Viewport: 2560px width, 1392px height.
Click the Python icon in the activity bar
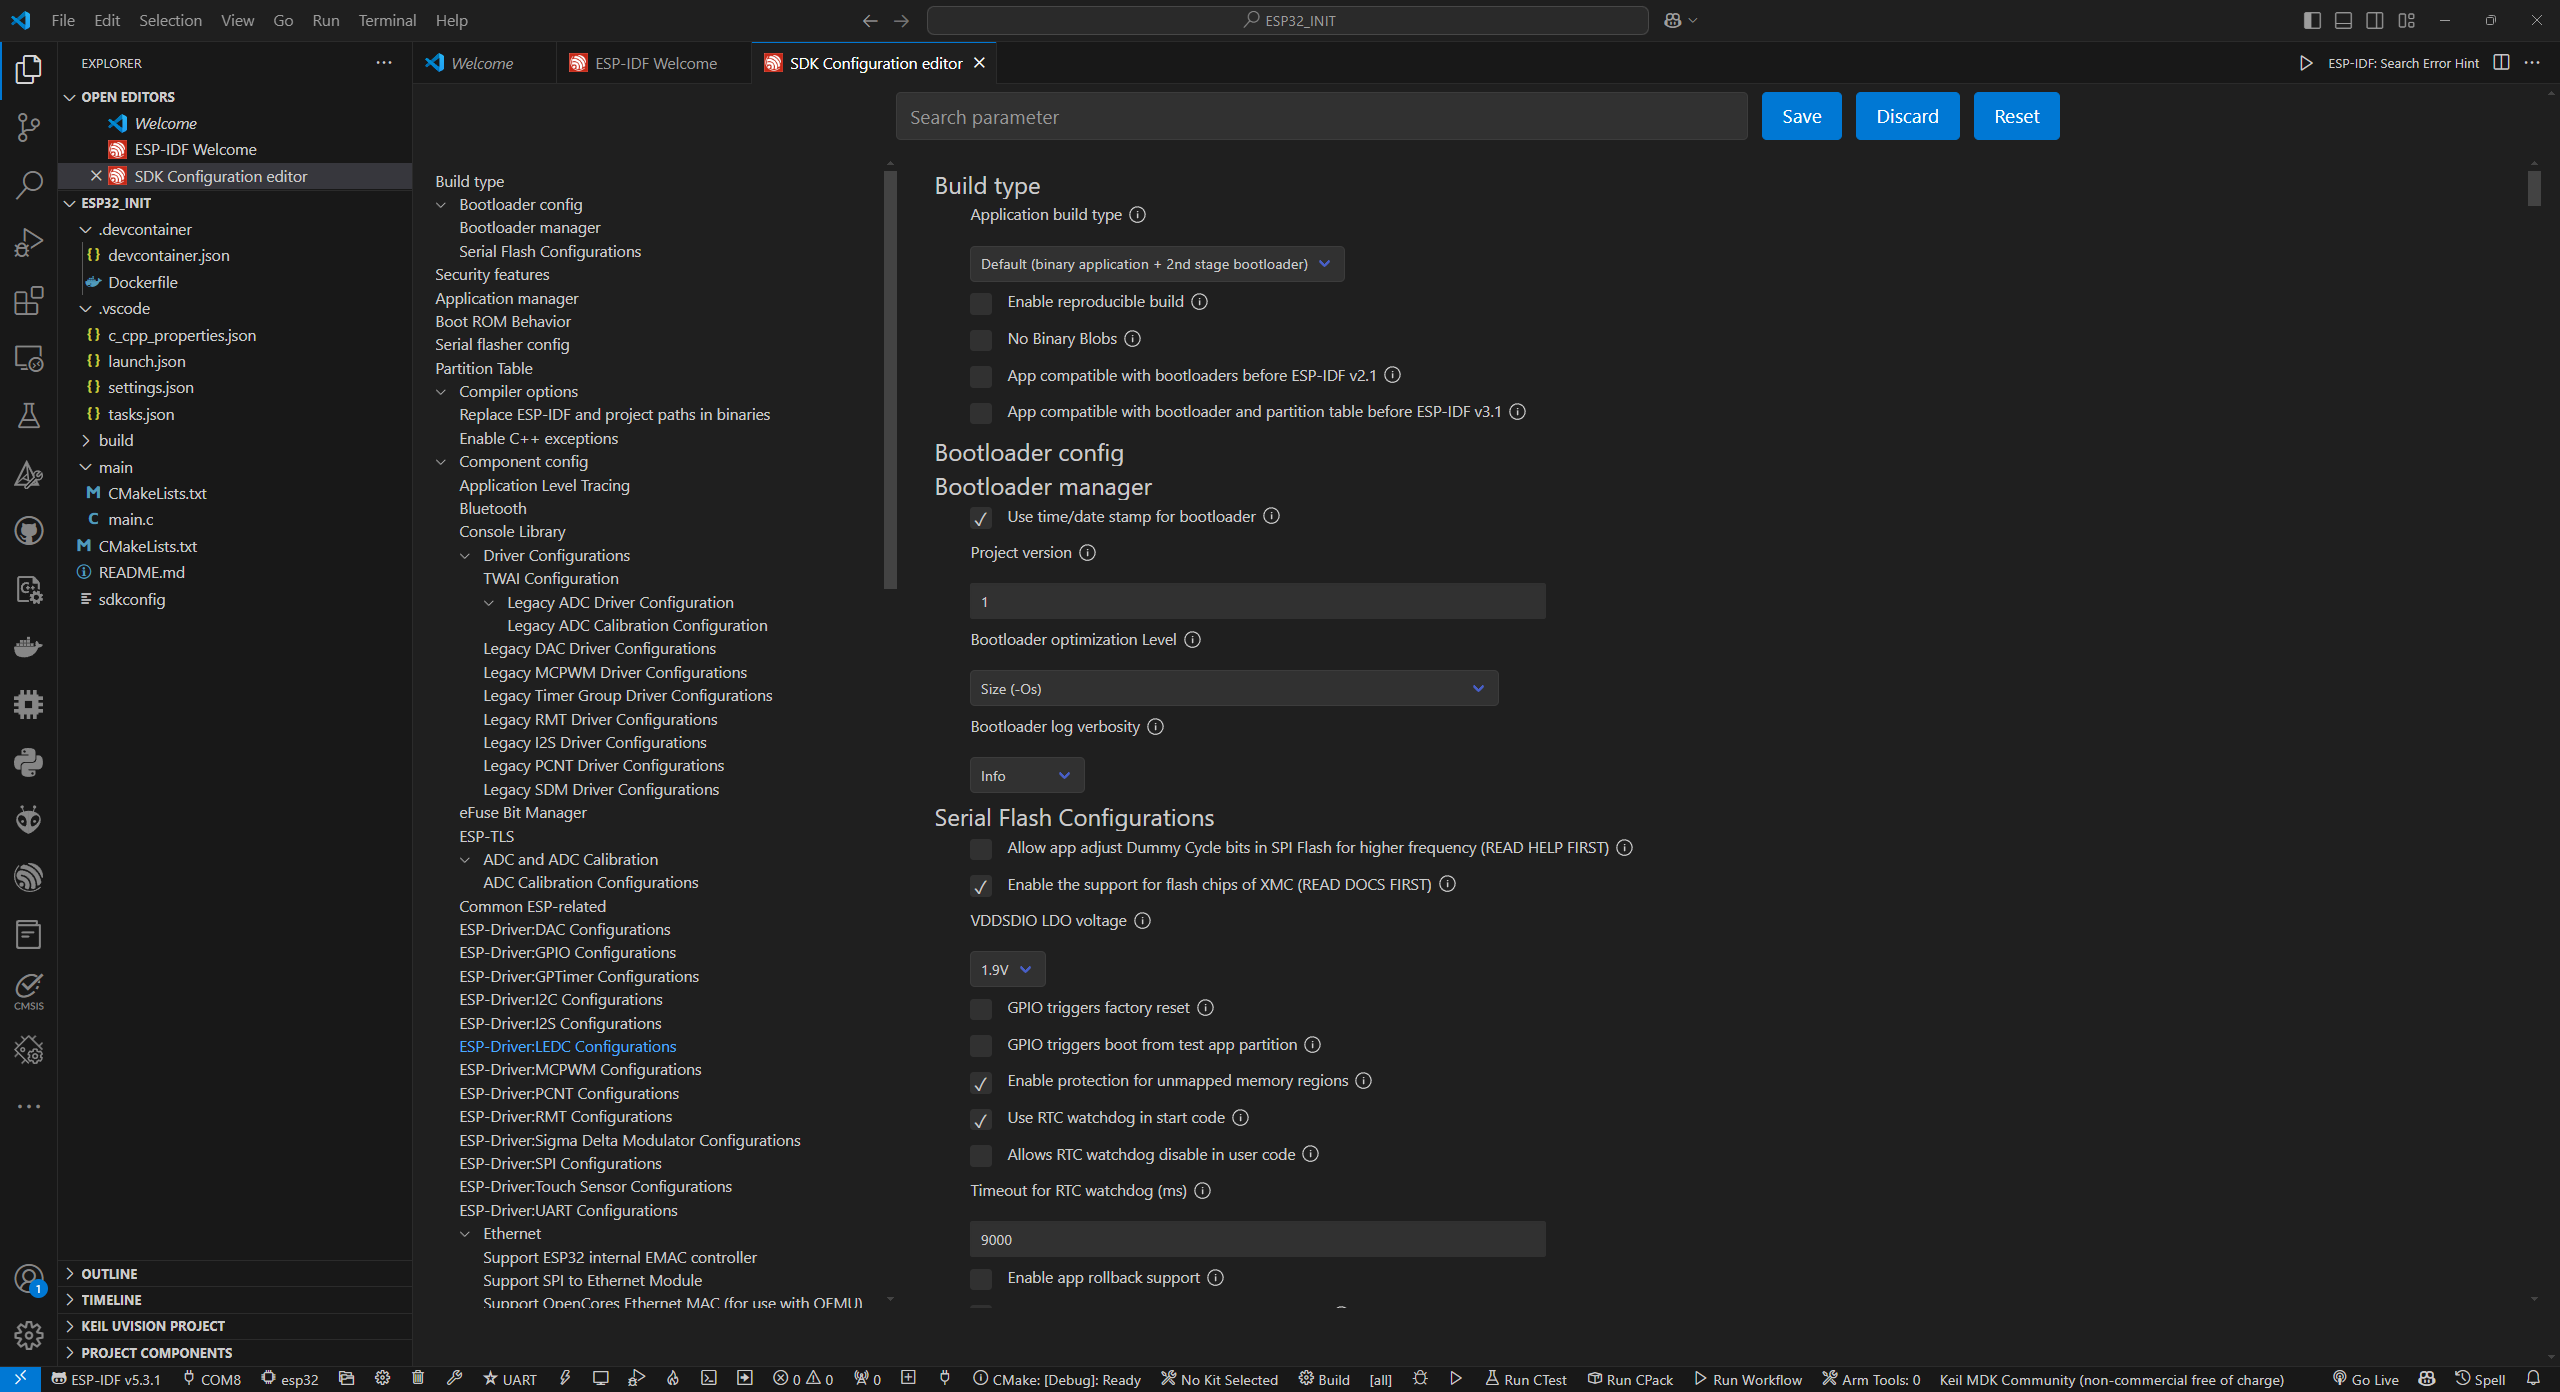pyautogui.click(x=29, y=763)
